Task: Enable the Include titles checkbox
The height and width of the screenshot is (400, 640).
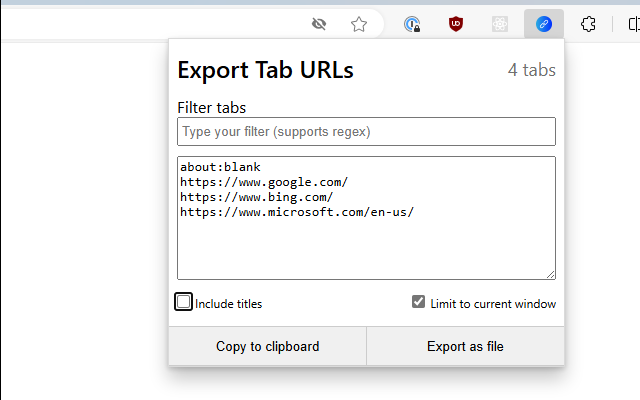Action: tap(184, 302)
